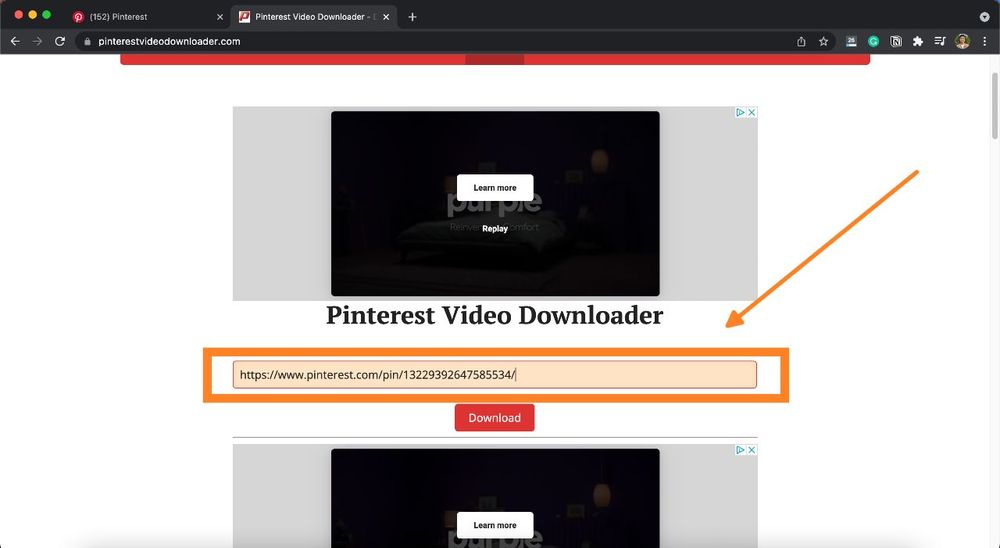Open the Extensions puzzle-piece menu
The width and height of the screenshot is (1000, 548).
coord(918,41)
